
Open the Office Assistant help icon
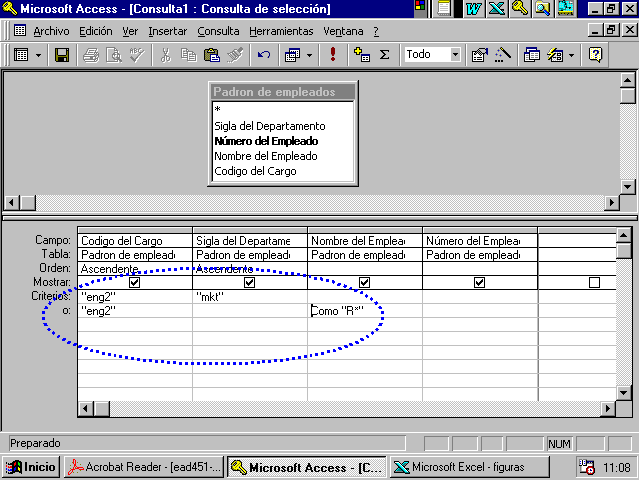point(595,55)
